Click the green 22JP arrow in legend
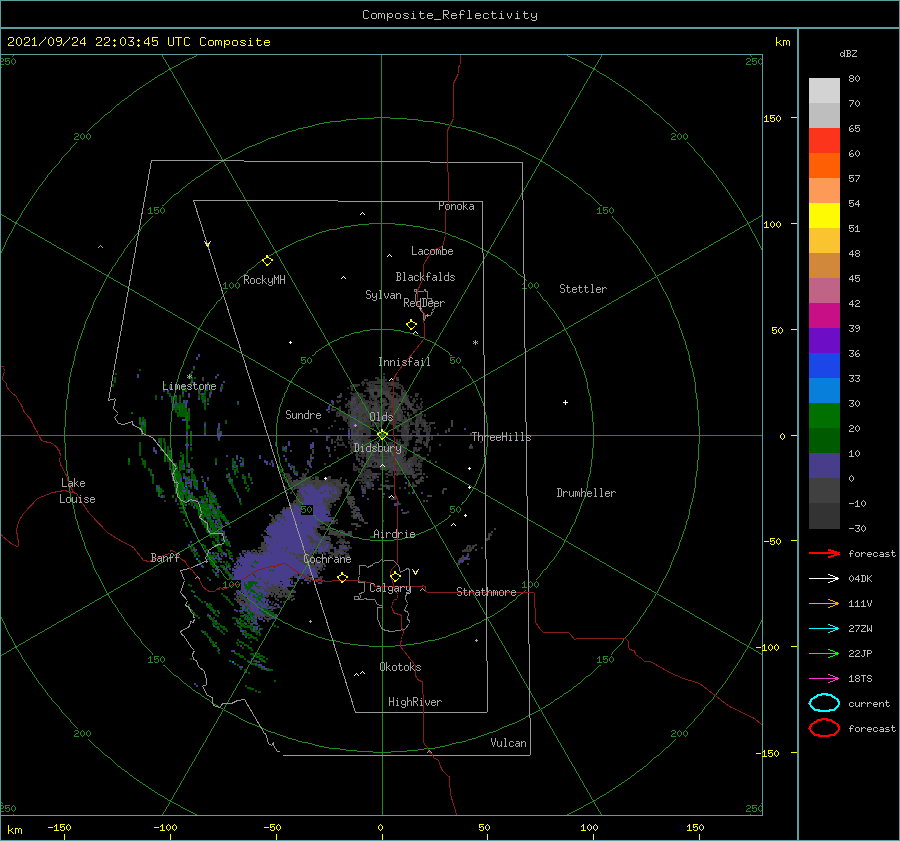The height and width of the screenshot is (841, 900). pos(824,653)
